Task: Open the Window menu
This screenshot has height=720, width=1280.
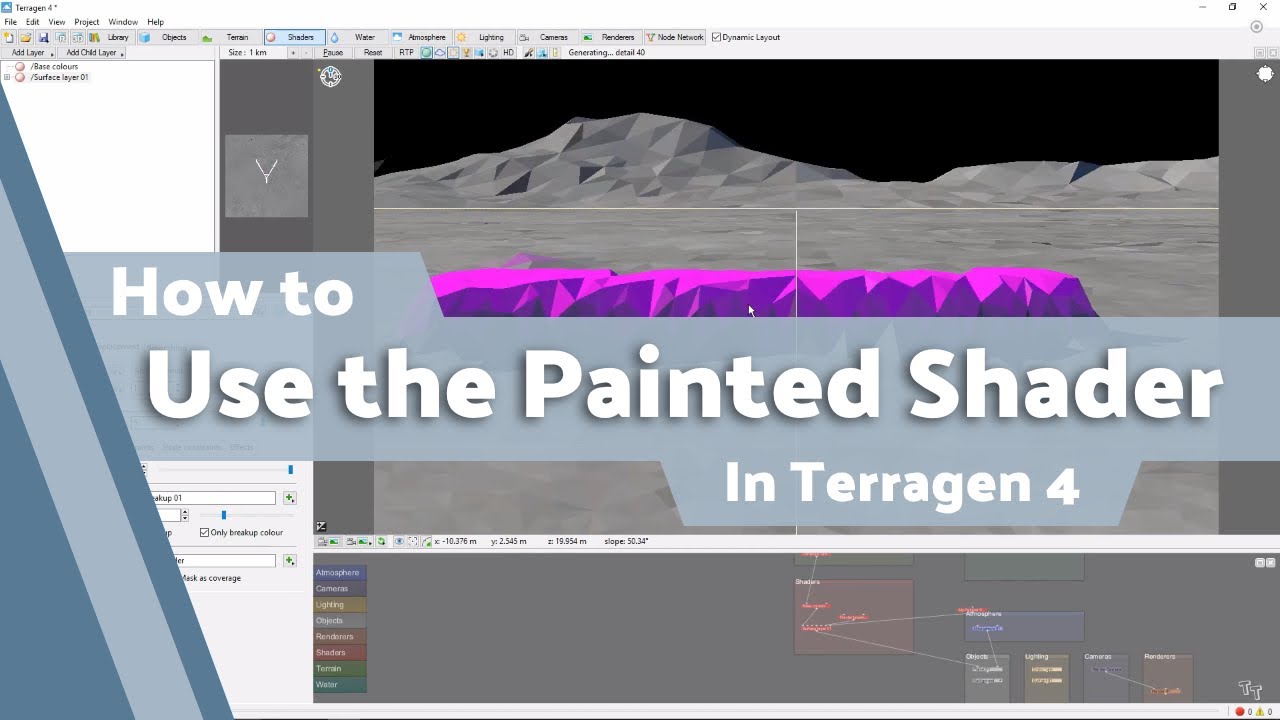Action: click(x=123, y=22)
